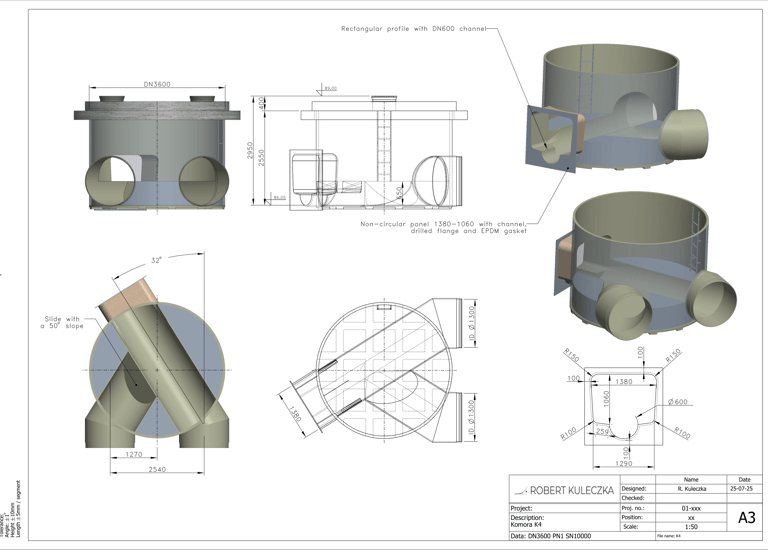This screenshot has width=768, height=550.
Task: Click the 'Non-circular panel 1380-1060' annotation
Action: [x=443, y=227]
